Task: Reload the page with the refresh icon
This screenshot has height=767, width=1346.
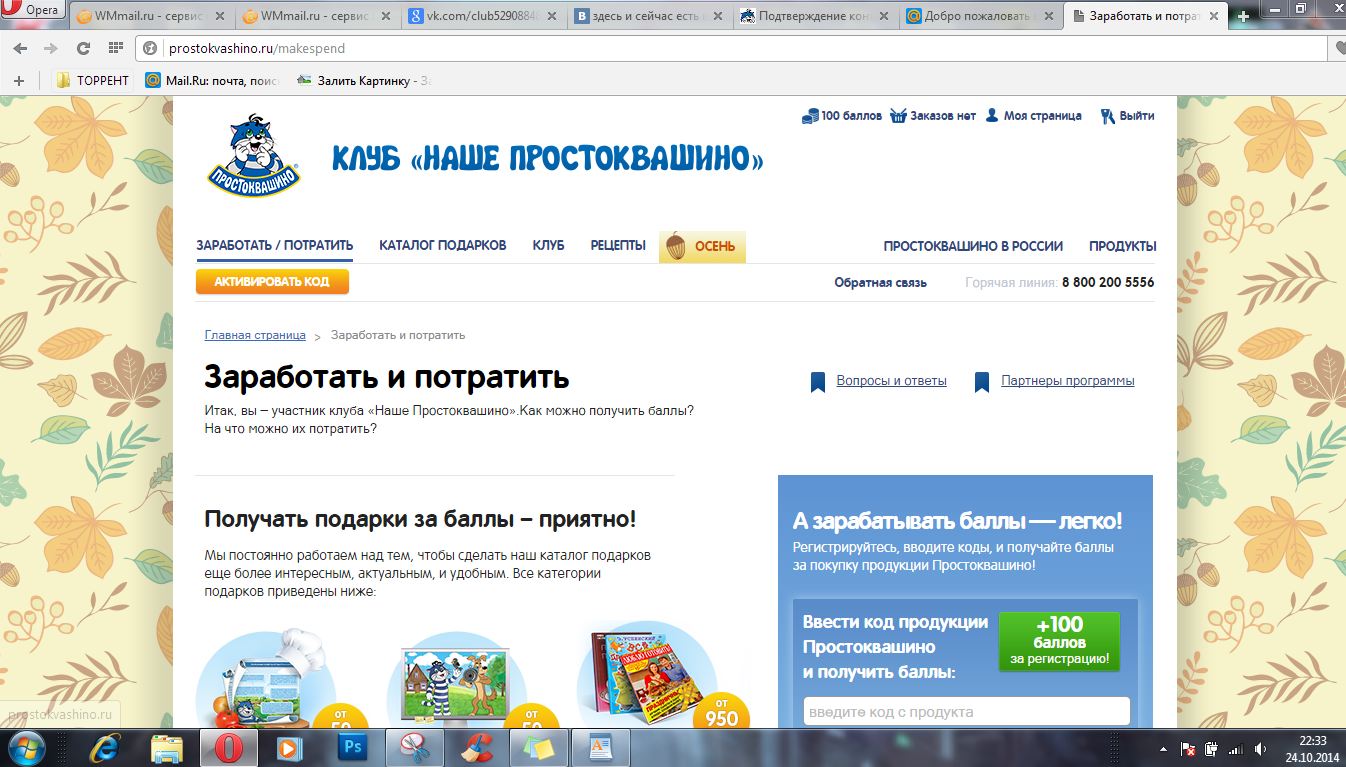Action: point(83,48)
